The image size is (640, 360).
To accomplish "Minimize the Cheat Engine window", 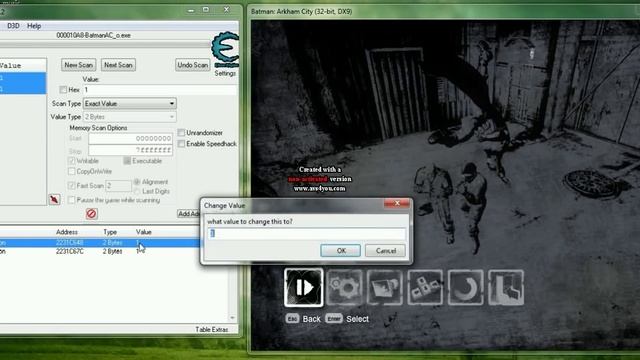I will (191, 11).
